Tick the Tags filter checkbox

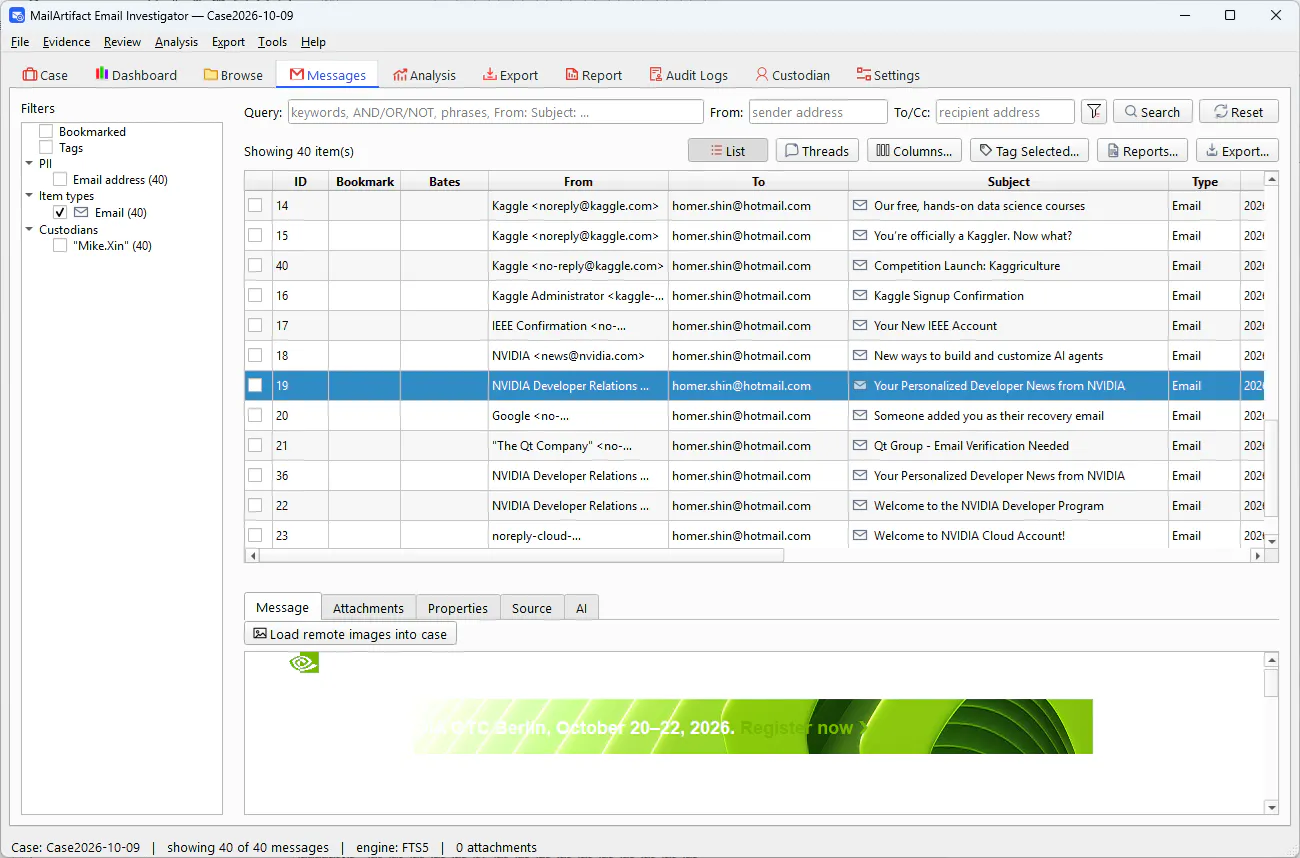coord(46,148)
